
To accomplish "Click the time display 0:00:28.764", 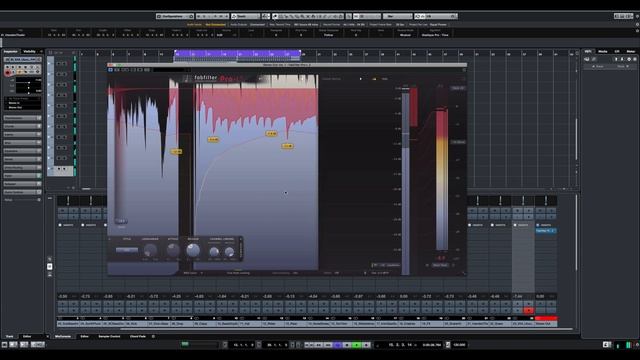I will click(431, 345).
